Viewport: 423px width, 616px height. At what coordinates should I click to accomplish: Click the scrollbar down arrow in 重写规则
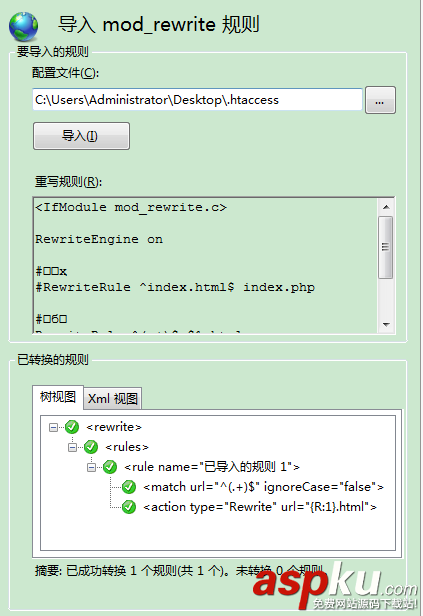click(x=386, y=324)
